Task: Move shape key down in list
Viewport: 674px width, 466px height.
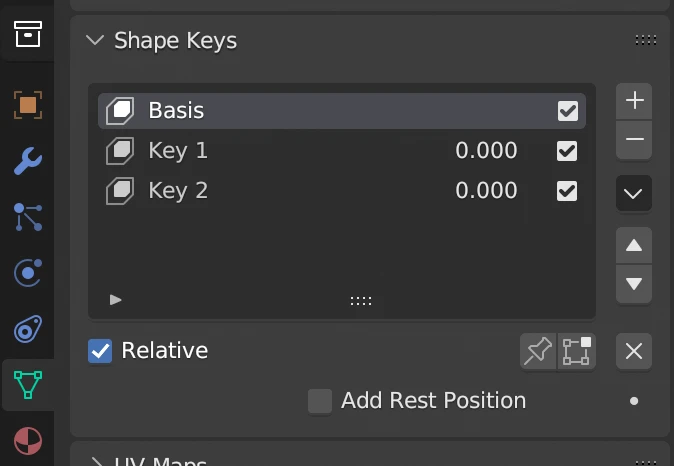Action: coord(634,283)
